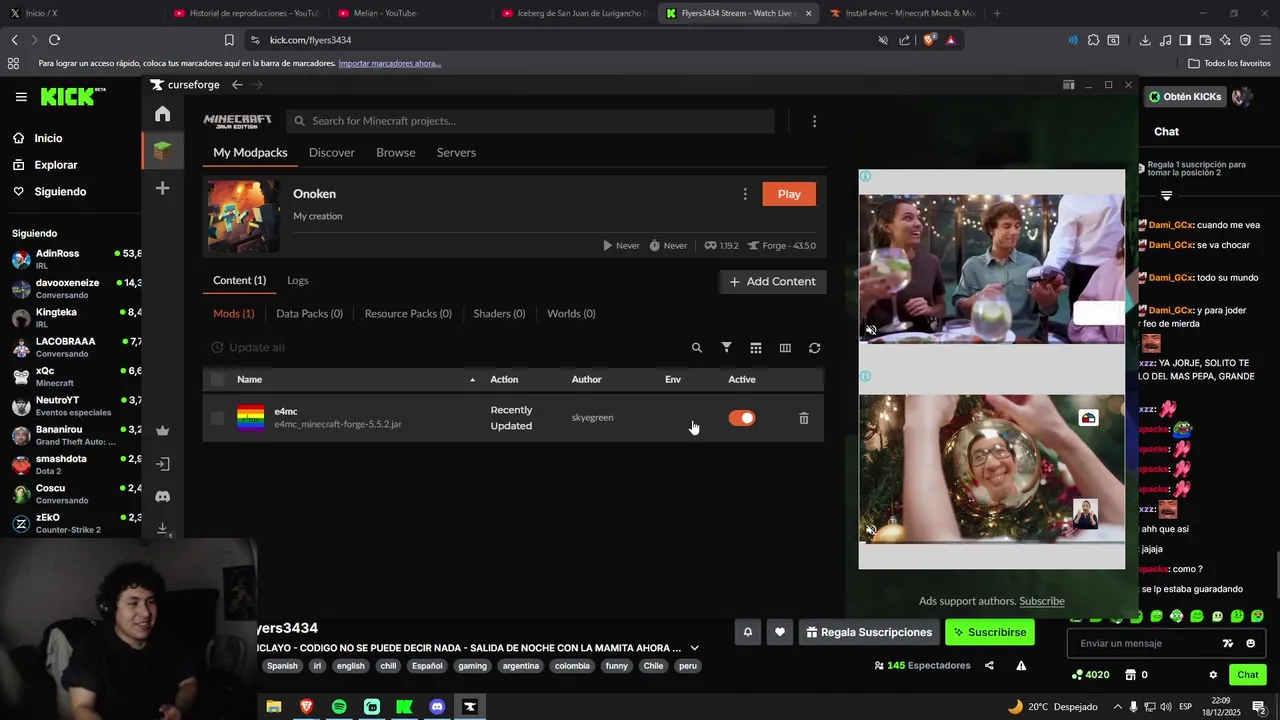Check the e4mc mod row checkbox
The image size is (1280, 720).
coord(217,418)
